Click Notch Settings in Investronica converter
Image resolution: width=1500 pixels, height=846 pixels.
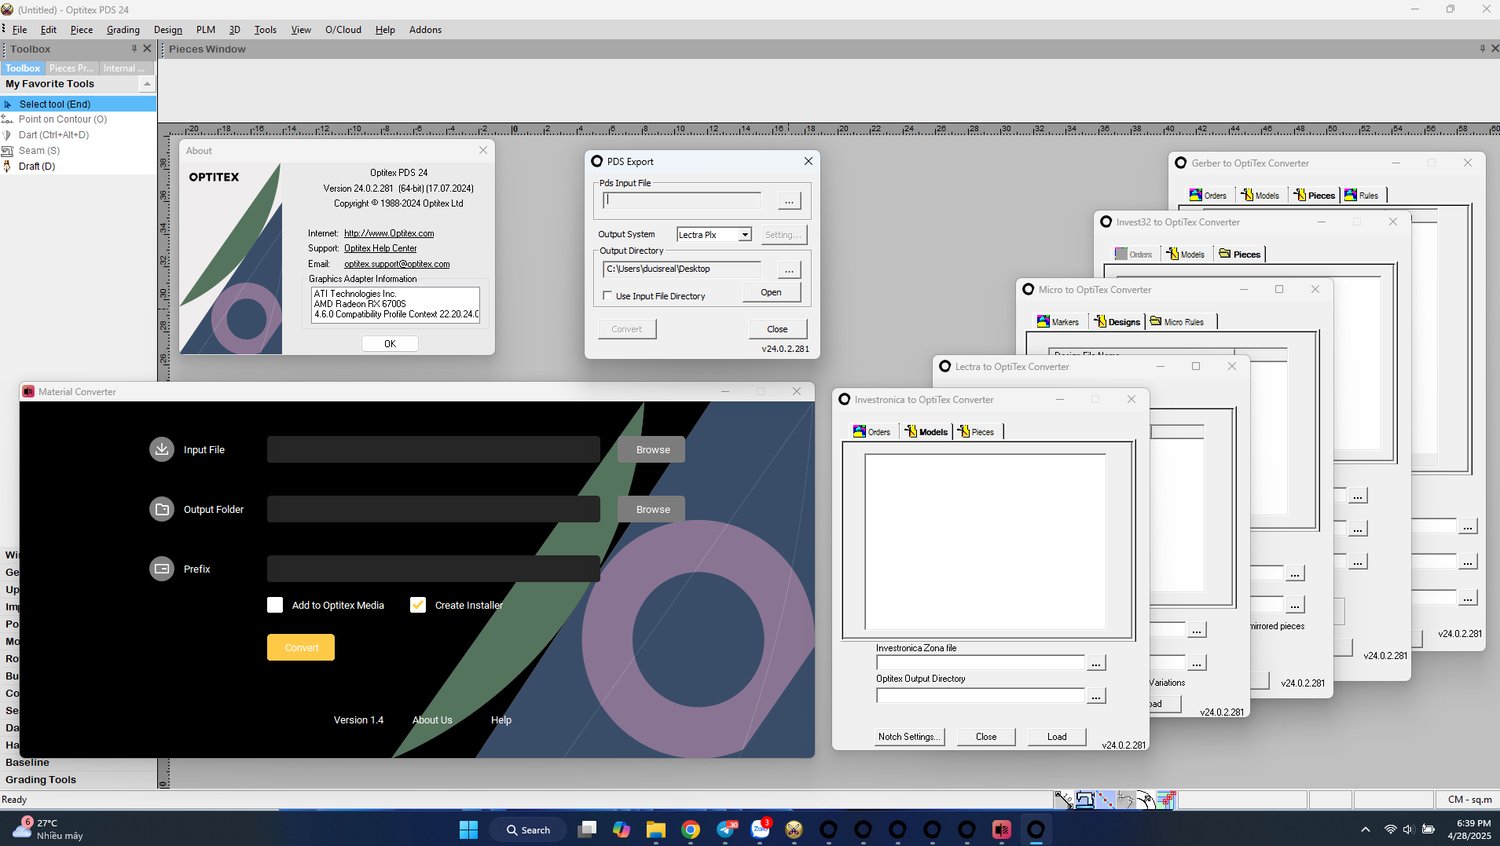pos(909,736)
